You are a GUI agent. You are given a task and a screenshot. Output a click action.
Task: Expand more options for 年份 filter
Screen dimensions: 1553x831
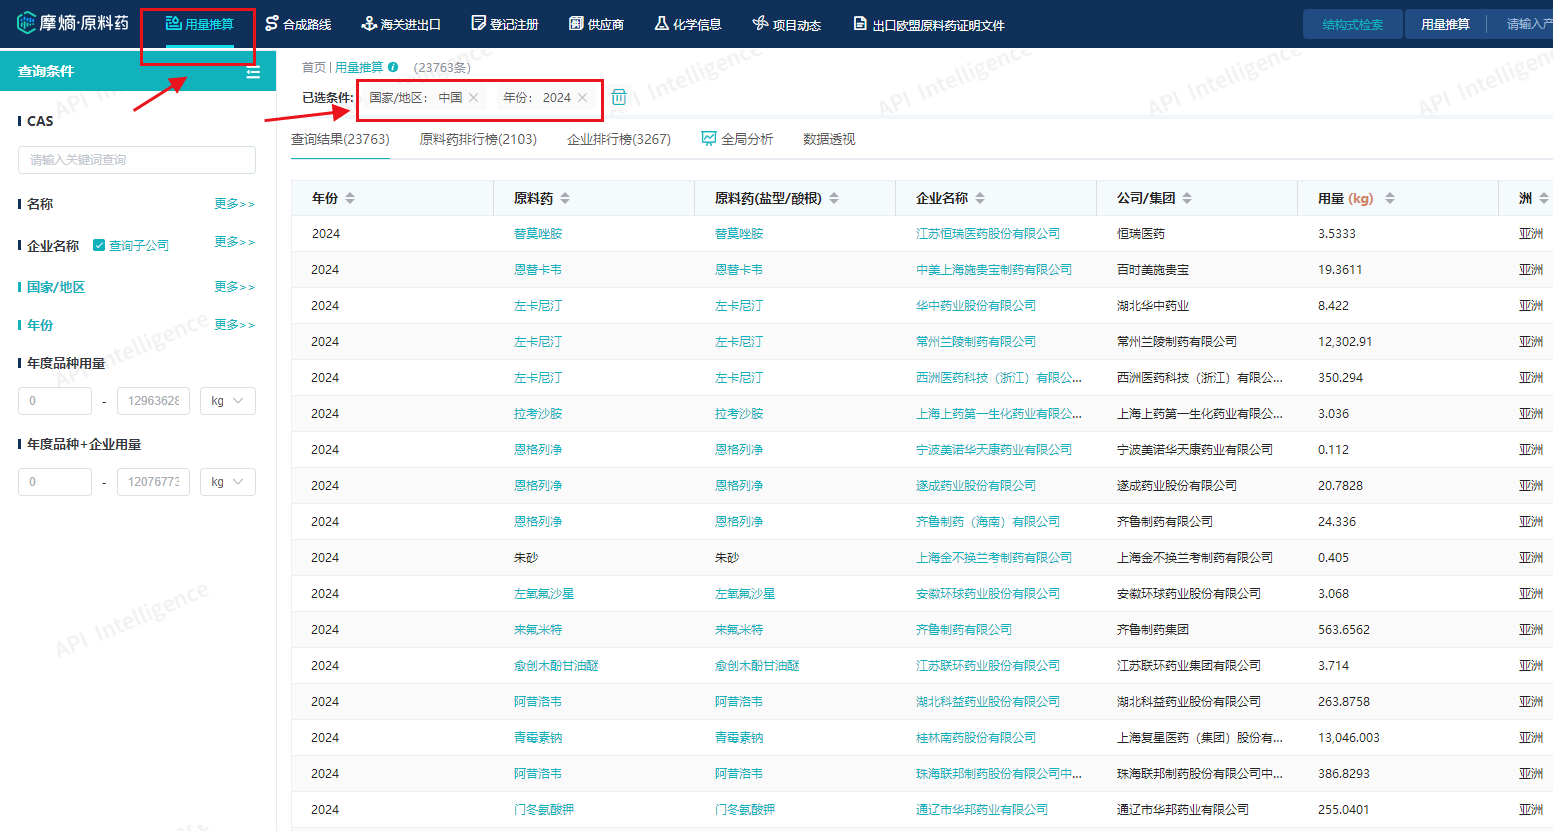[234, 325]
